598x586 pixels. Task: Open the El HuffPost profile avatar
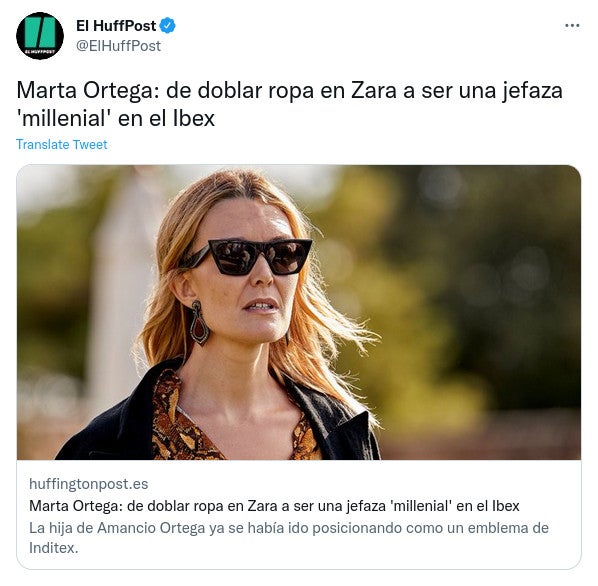click(40, 35)
